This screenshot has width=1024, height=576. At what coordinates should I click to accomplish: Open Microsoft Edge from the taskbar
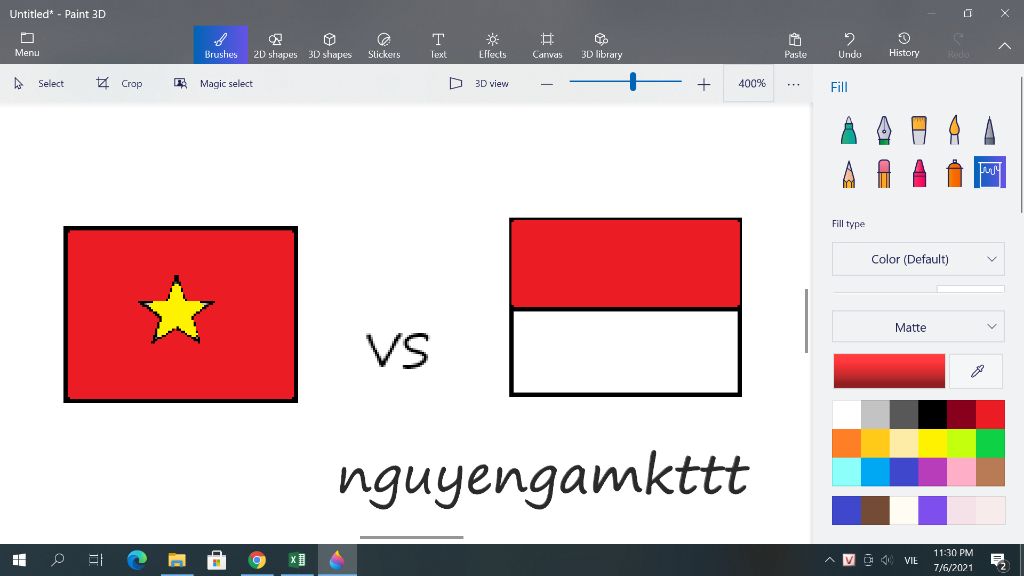136,560
